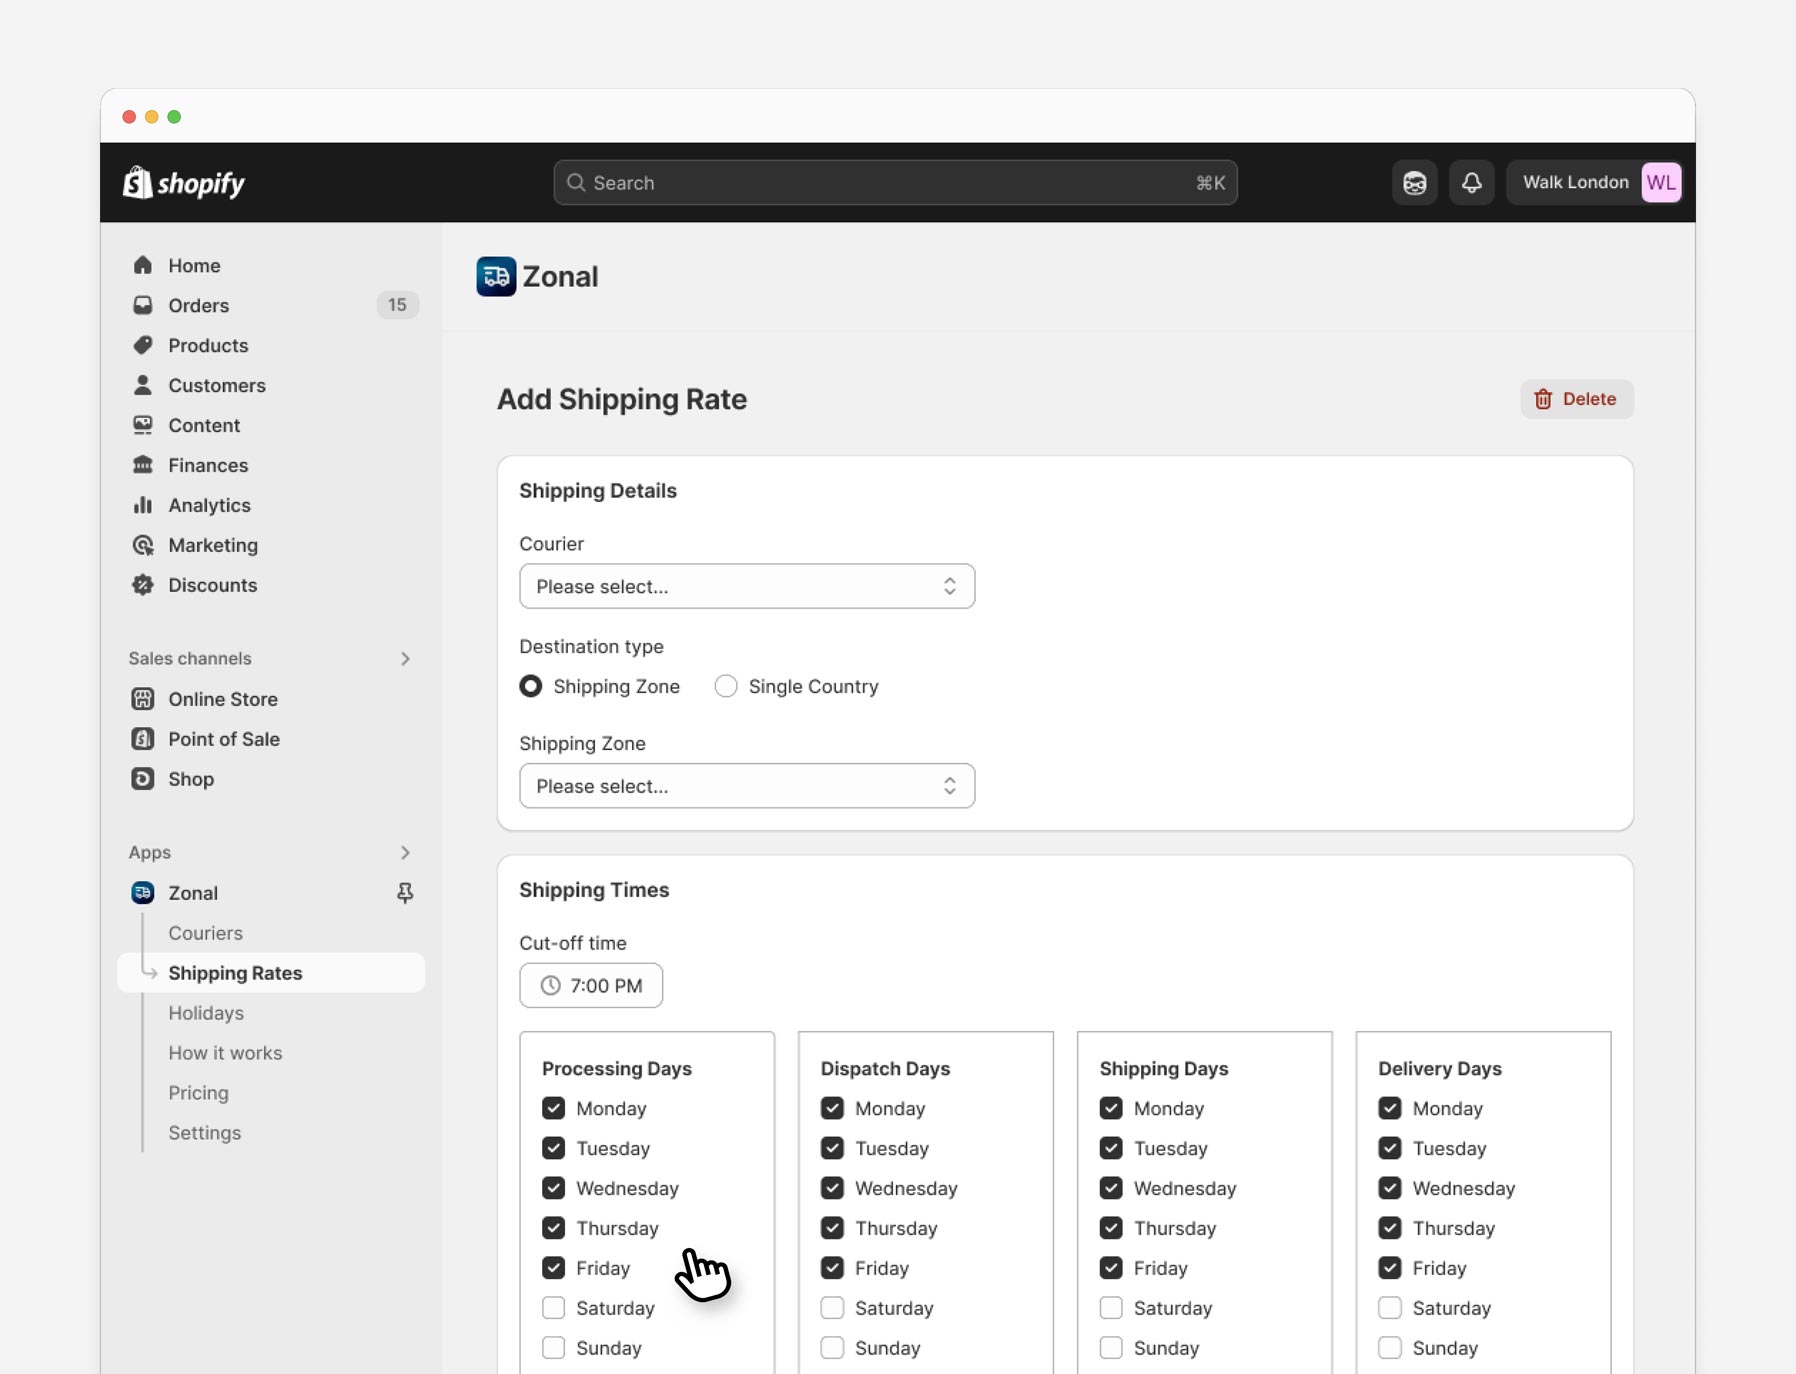
Task: Open the Courier dropdown
Action: tap(746, 586)
